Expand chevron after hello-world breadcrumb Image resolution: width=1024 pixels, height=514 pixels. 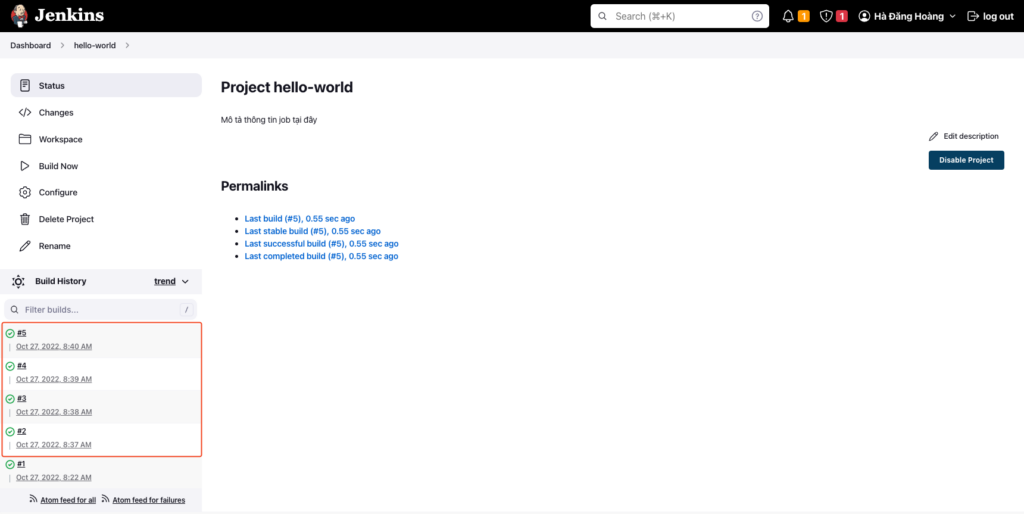click(x=127, y=46)
